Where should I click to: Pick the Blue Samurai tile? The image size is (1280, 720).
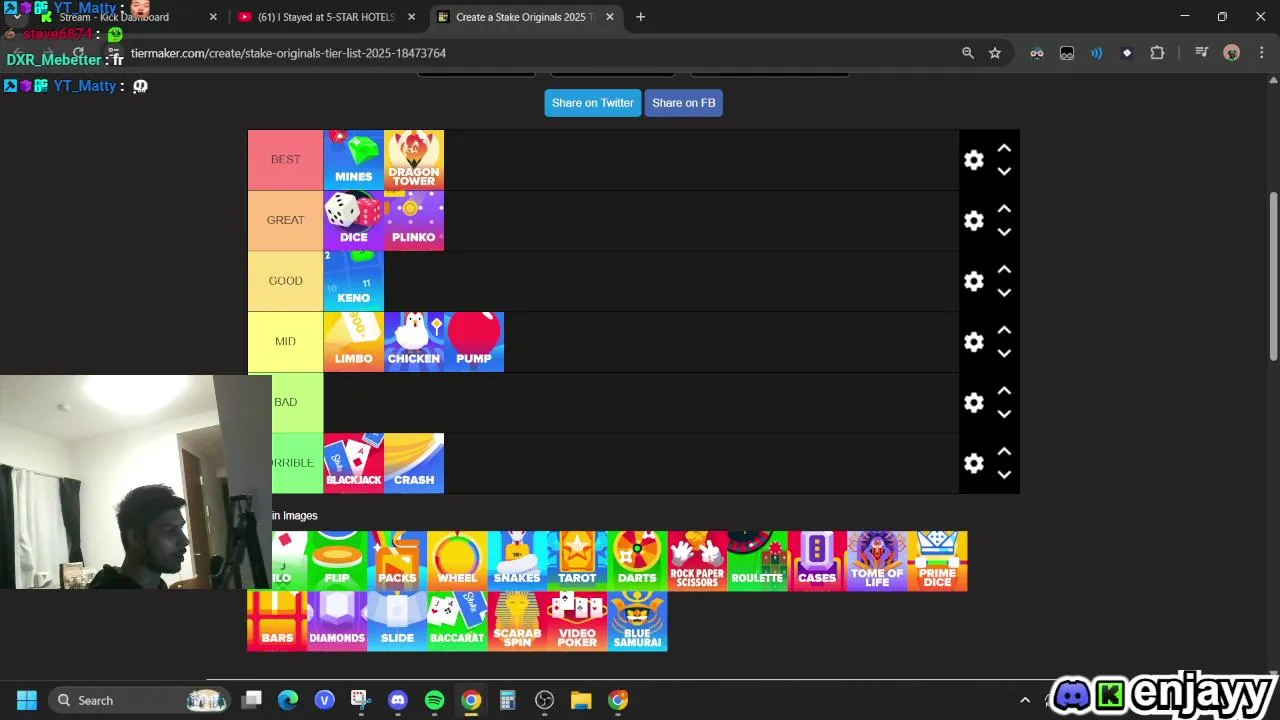click(x=637, y=621)
